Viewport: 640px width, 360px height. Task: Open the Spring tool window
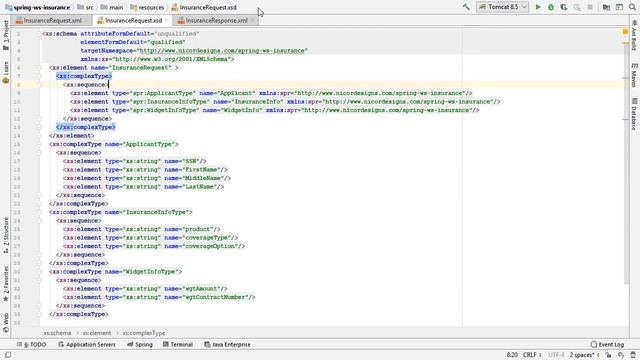click(x=140, y=344)
